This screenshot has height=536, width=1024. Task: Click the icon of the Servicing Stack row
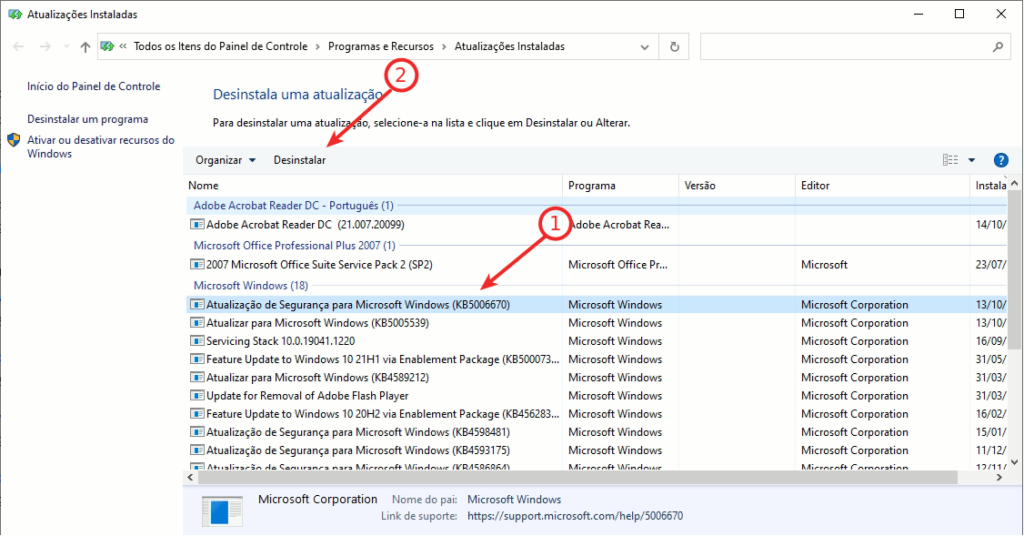point(197,341)
